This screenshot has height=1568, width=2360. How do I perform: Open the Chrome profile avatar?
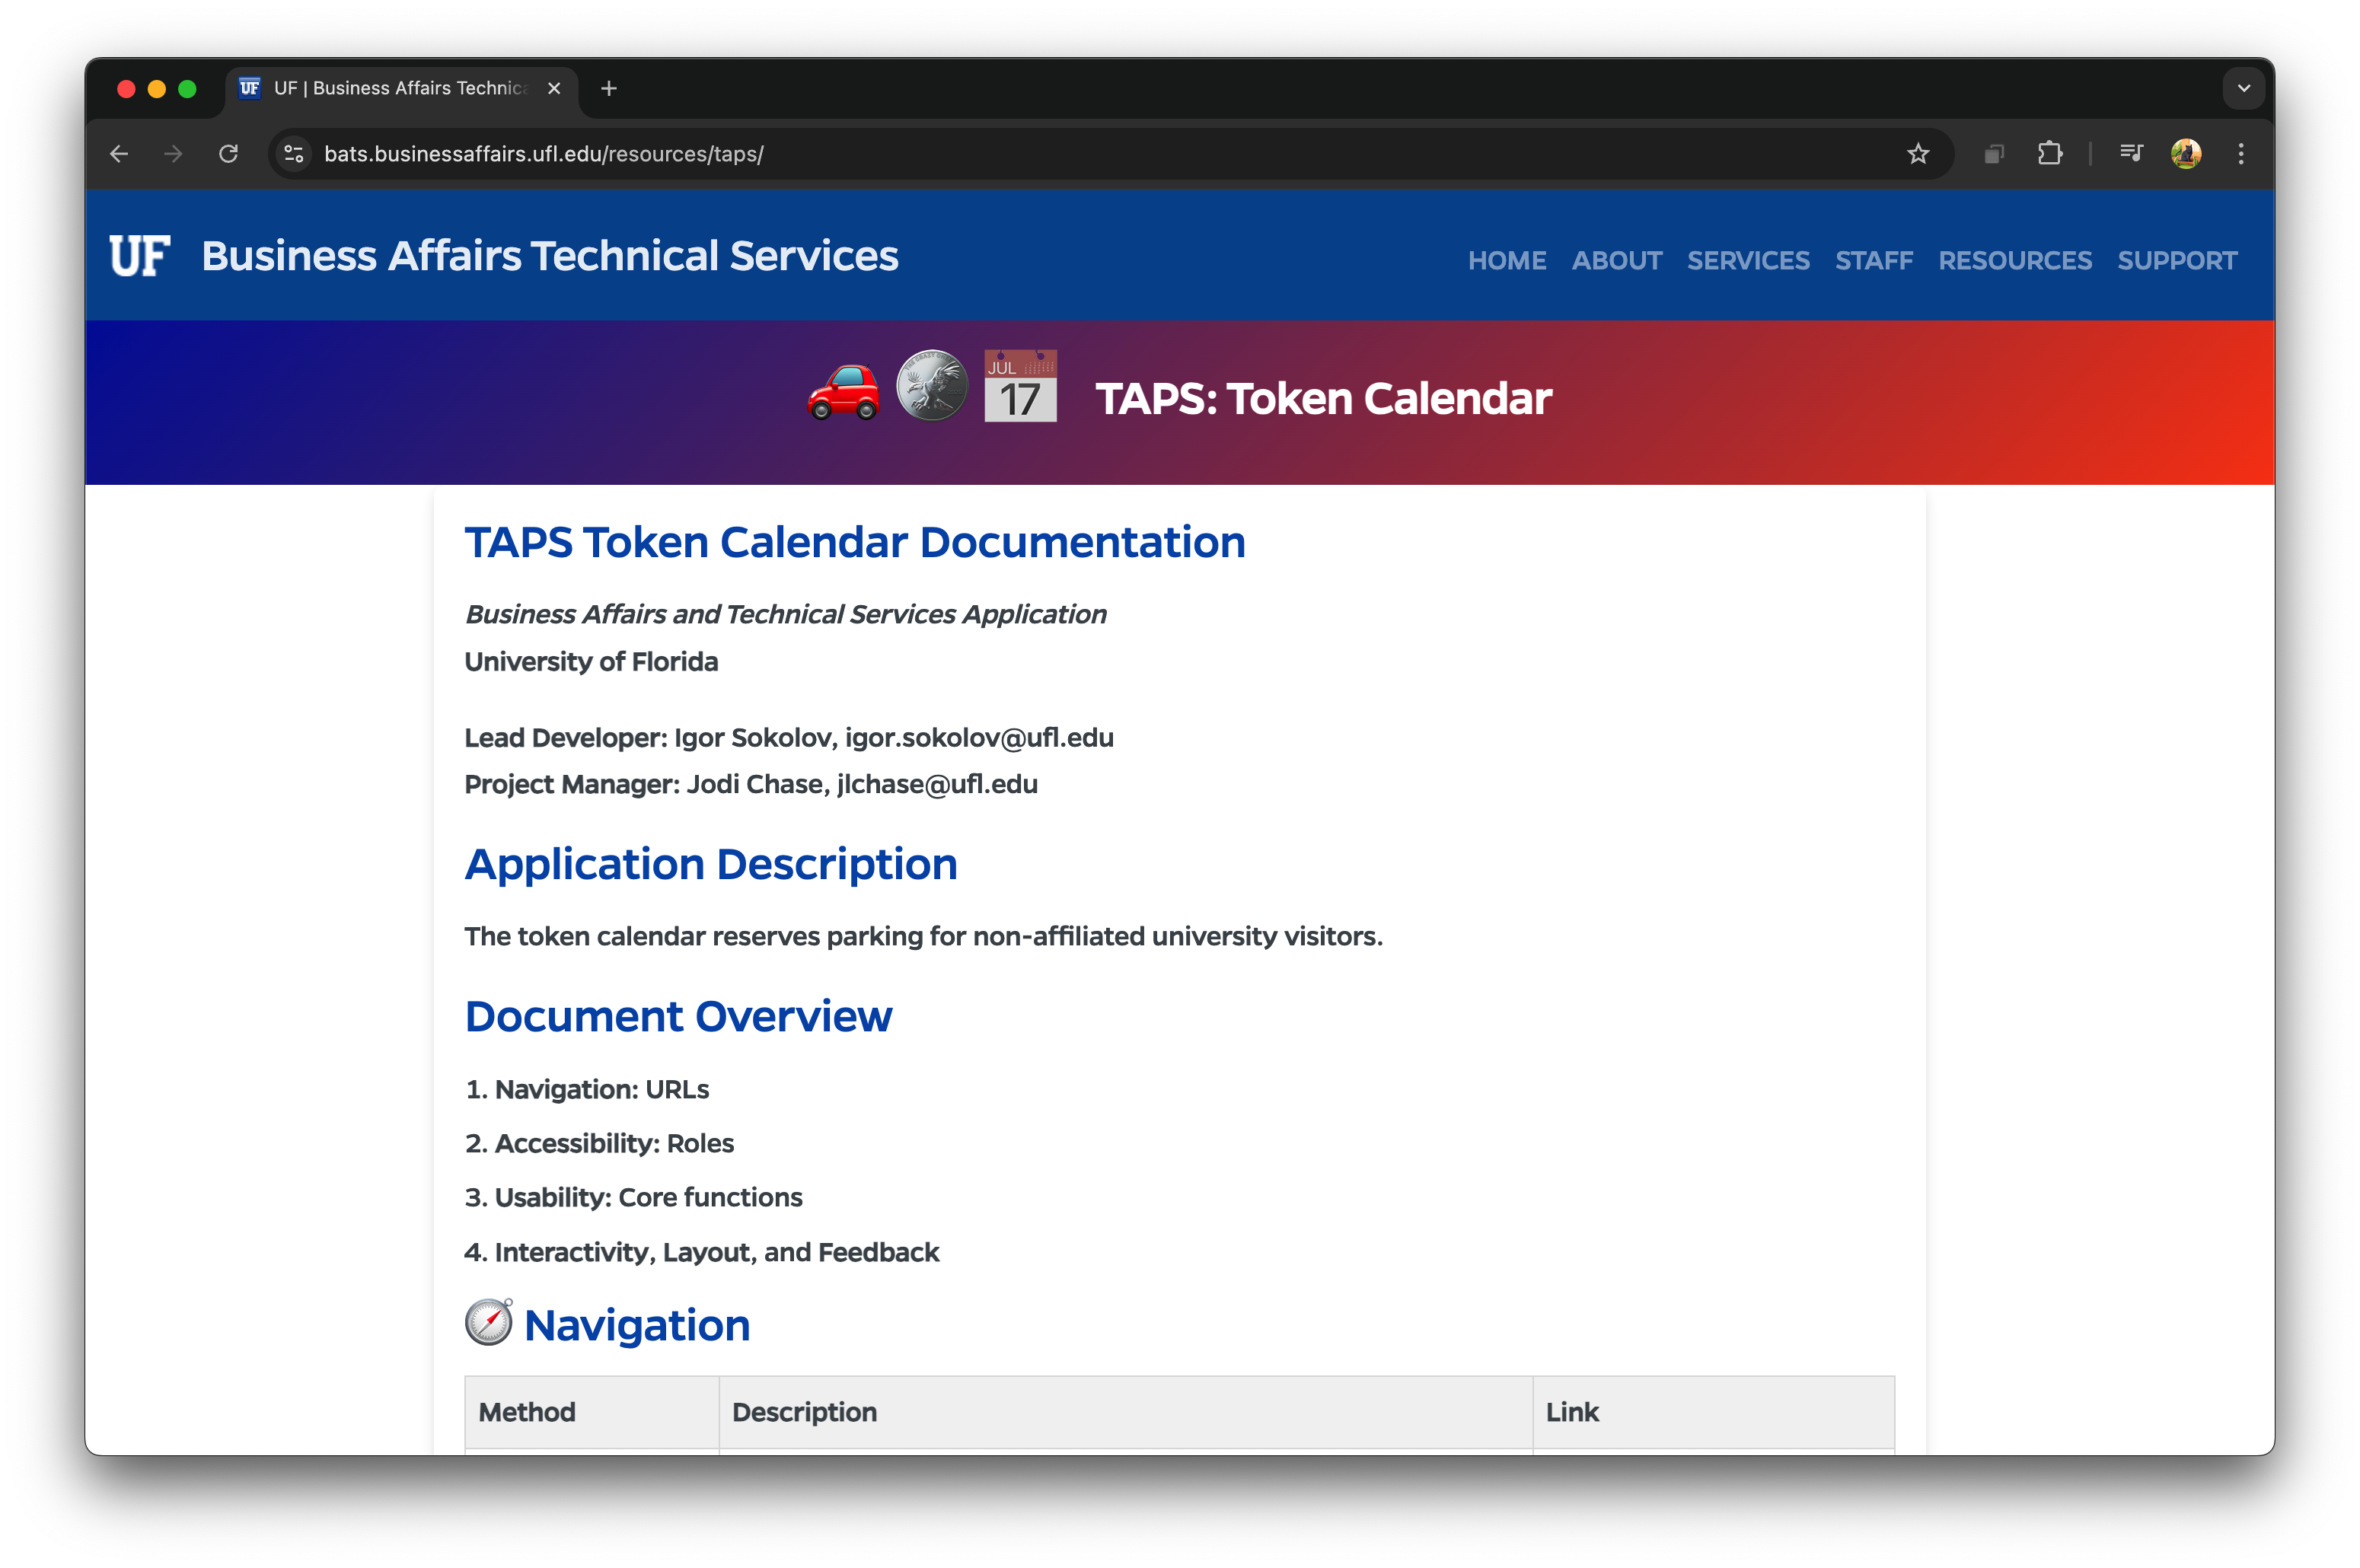(2186, 154)
